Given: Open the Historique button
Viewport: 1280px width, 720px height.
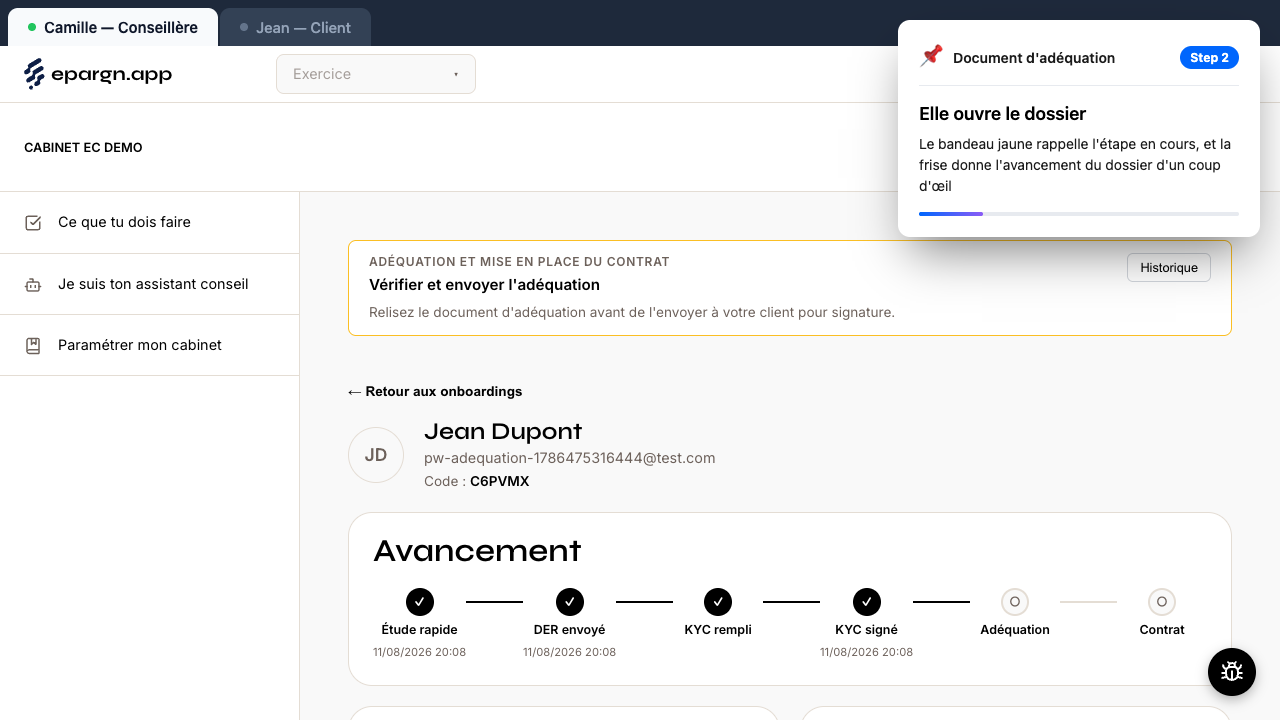Looking at the screenshot, I should point(1169,268).
